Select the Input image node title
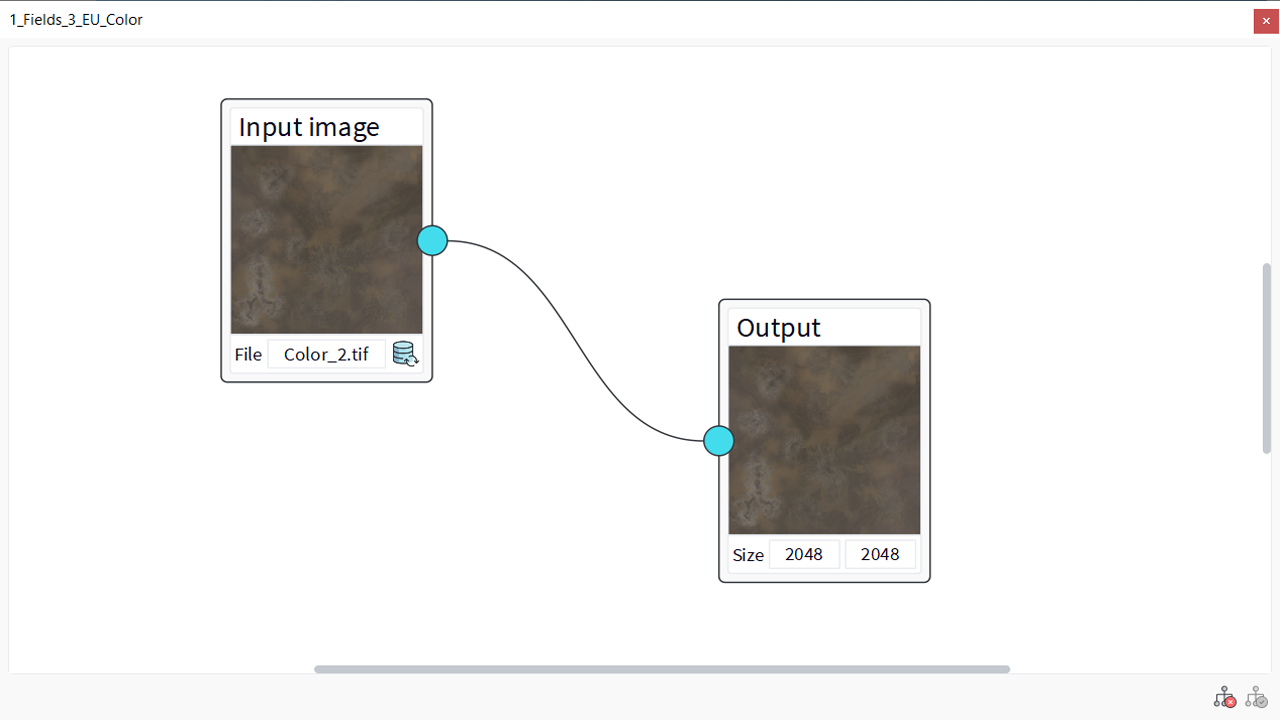The image size is (1280, 720). [x=309, y=127]
